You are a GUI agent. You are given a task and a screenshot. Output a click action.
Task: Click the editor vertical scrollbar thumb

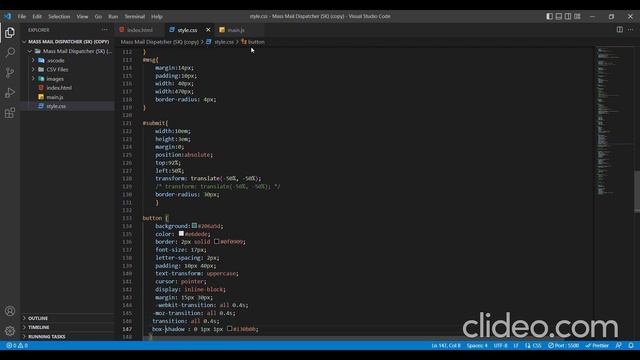[637, 191]
